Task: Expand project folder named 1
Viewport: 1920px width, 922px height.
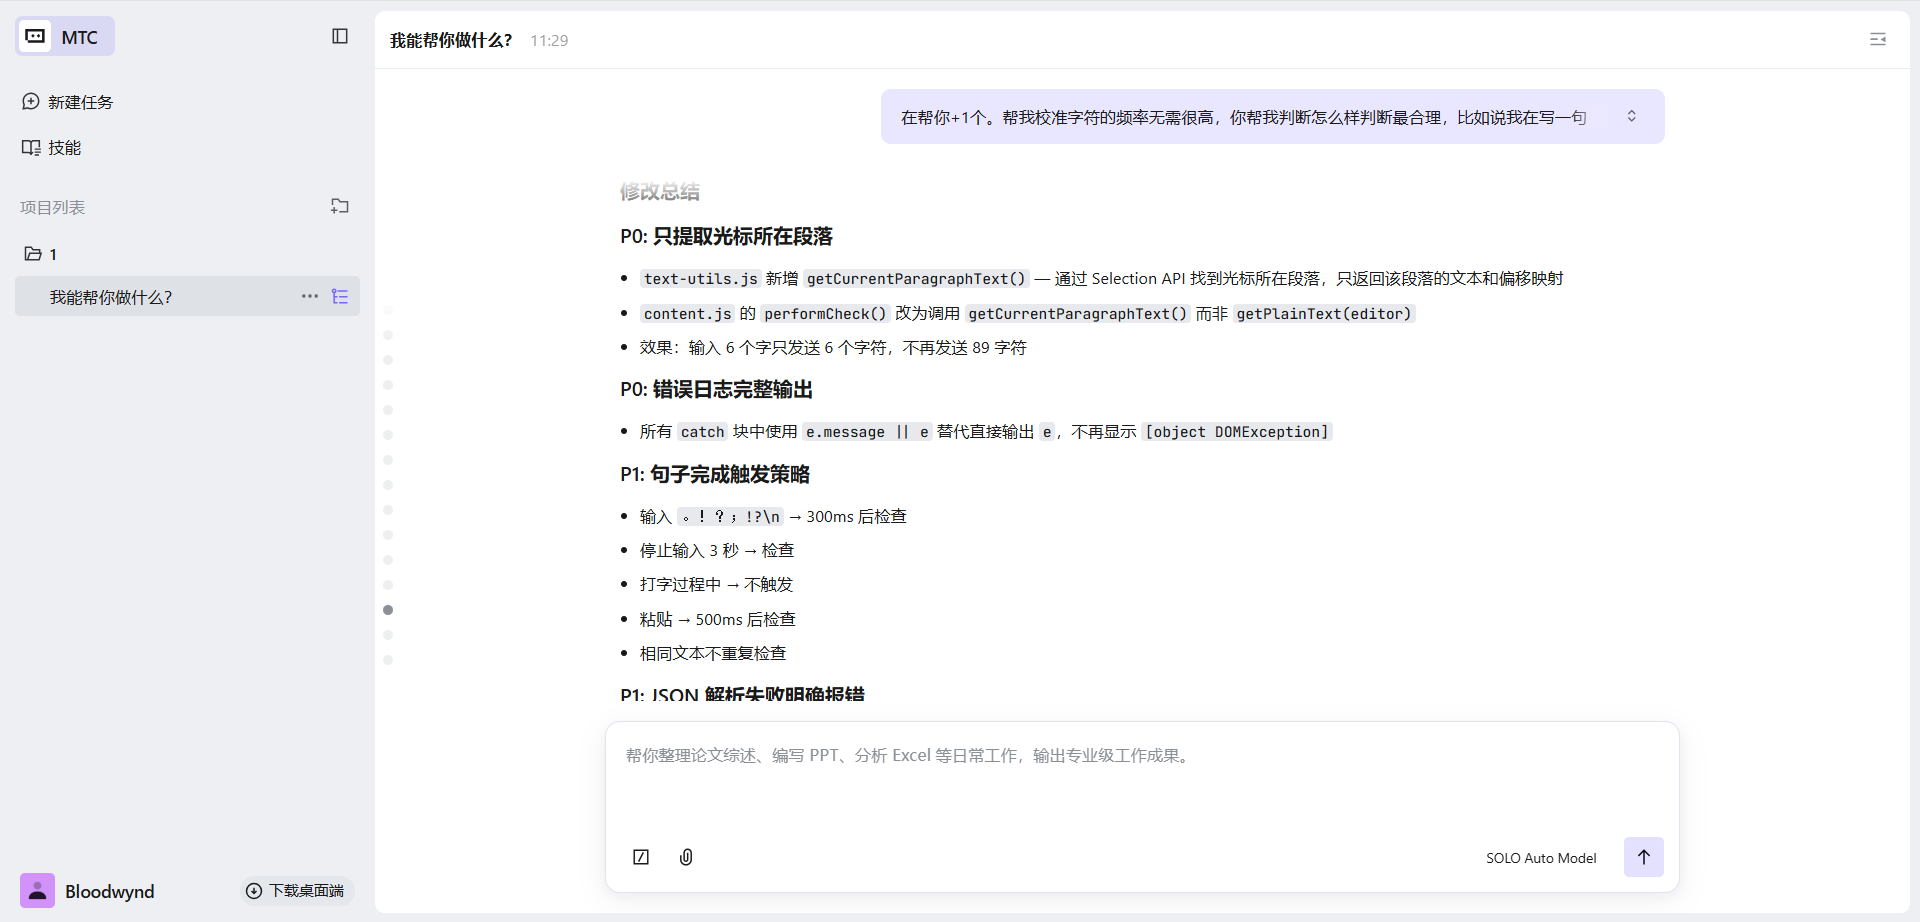Action: click(41, 254)
